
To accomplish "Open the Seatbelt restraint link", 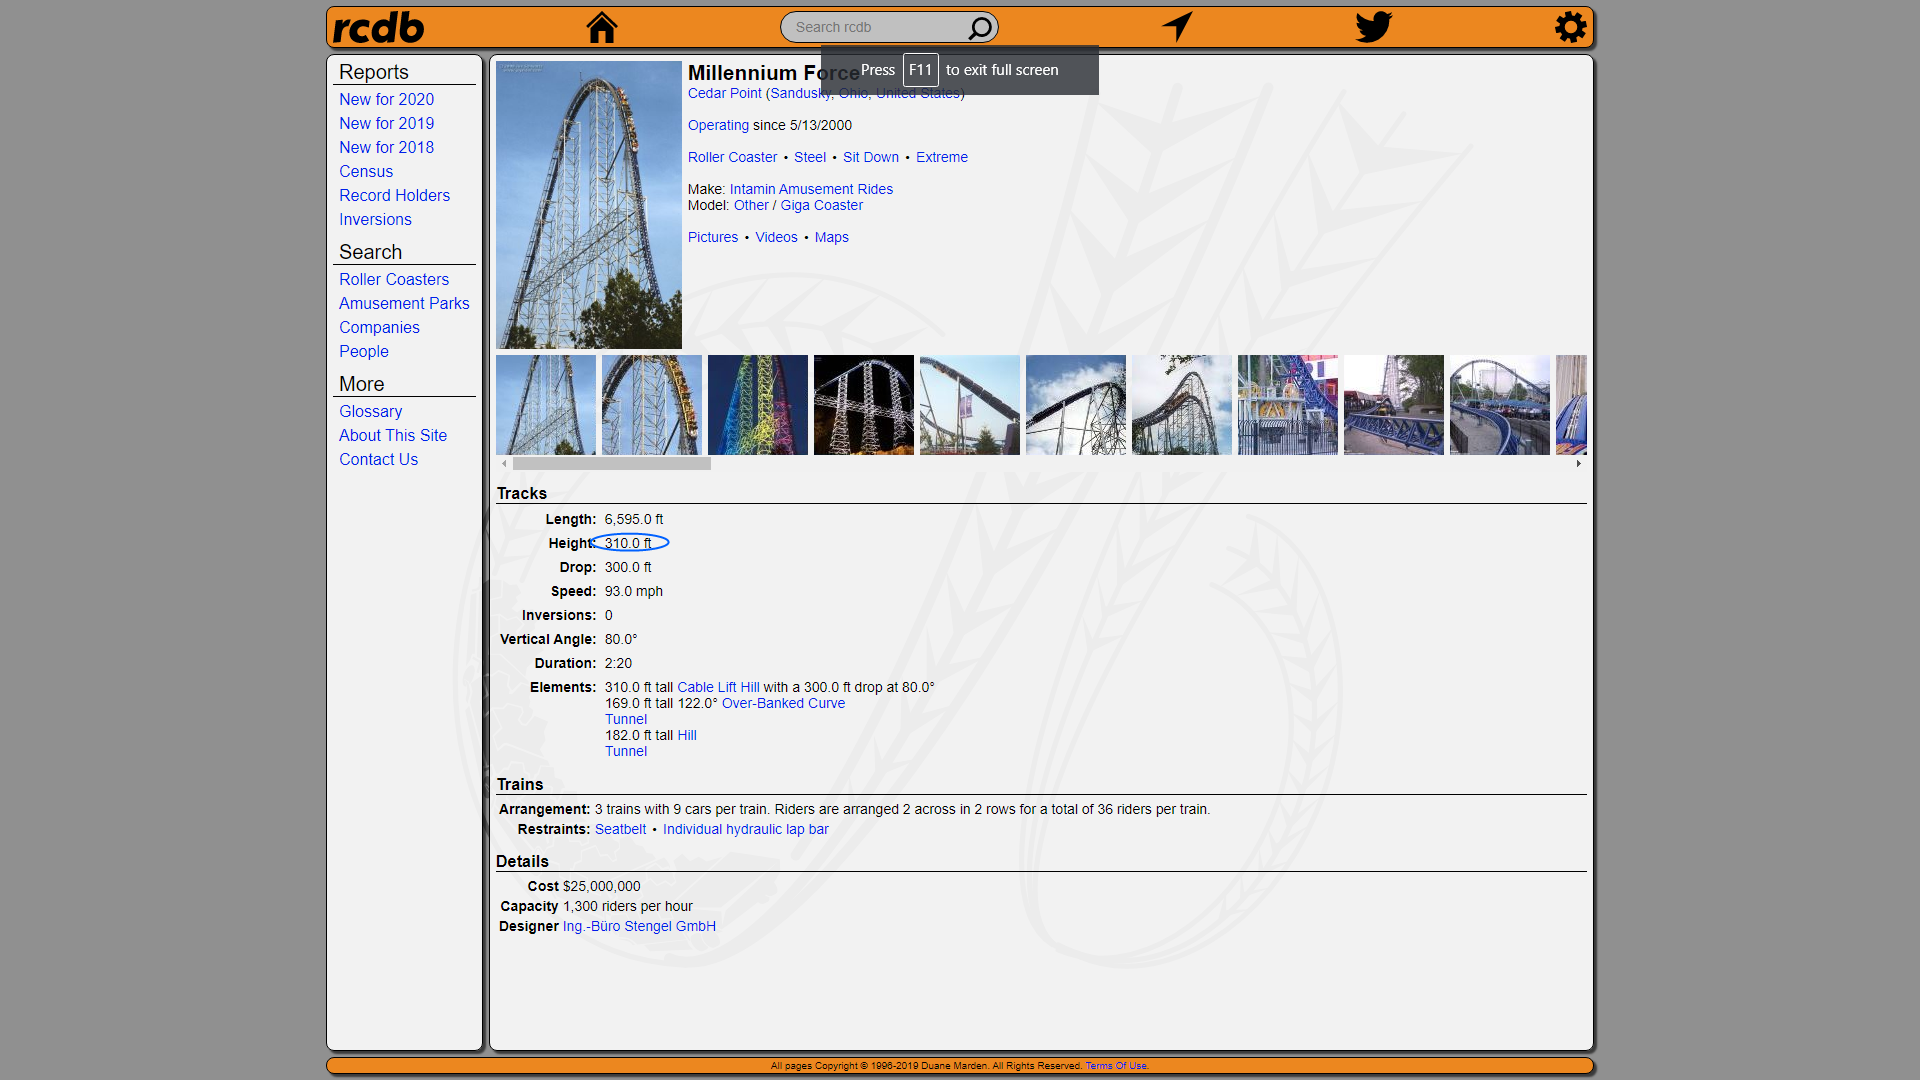I will tap(620, 829).
